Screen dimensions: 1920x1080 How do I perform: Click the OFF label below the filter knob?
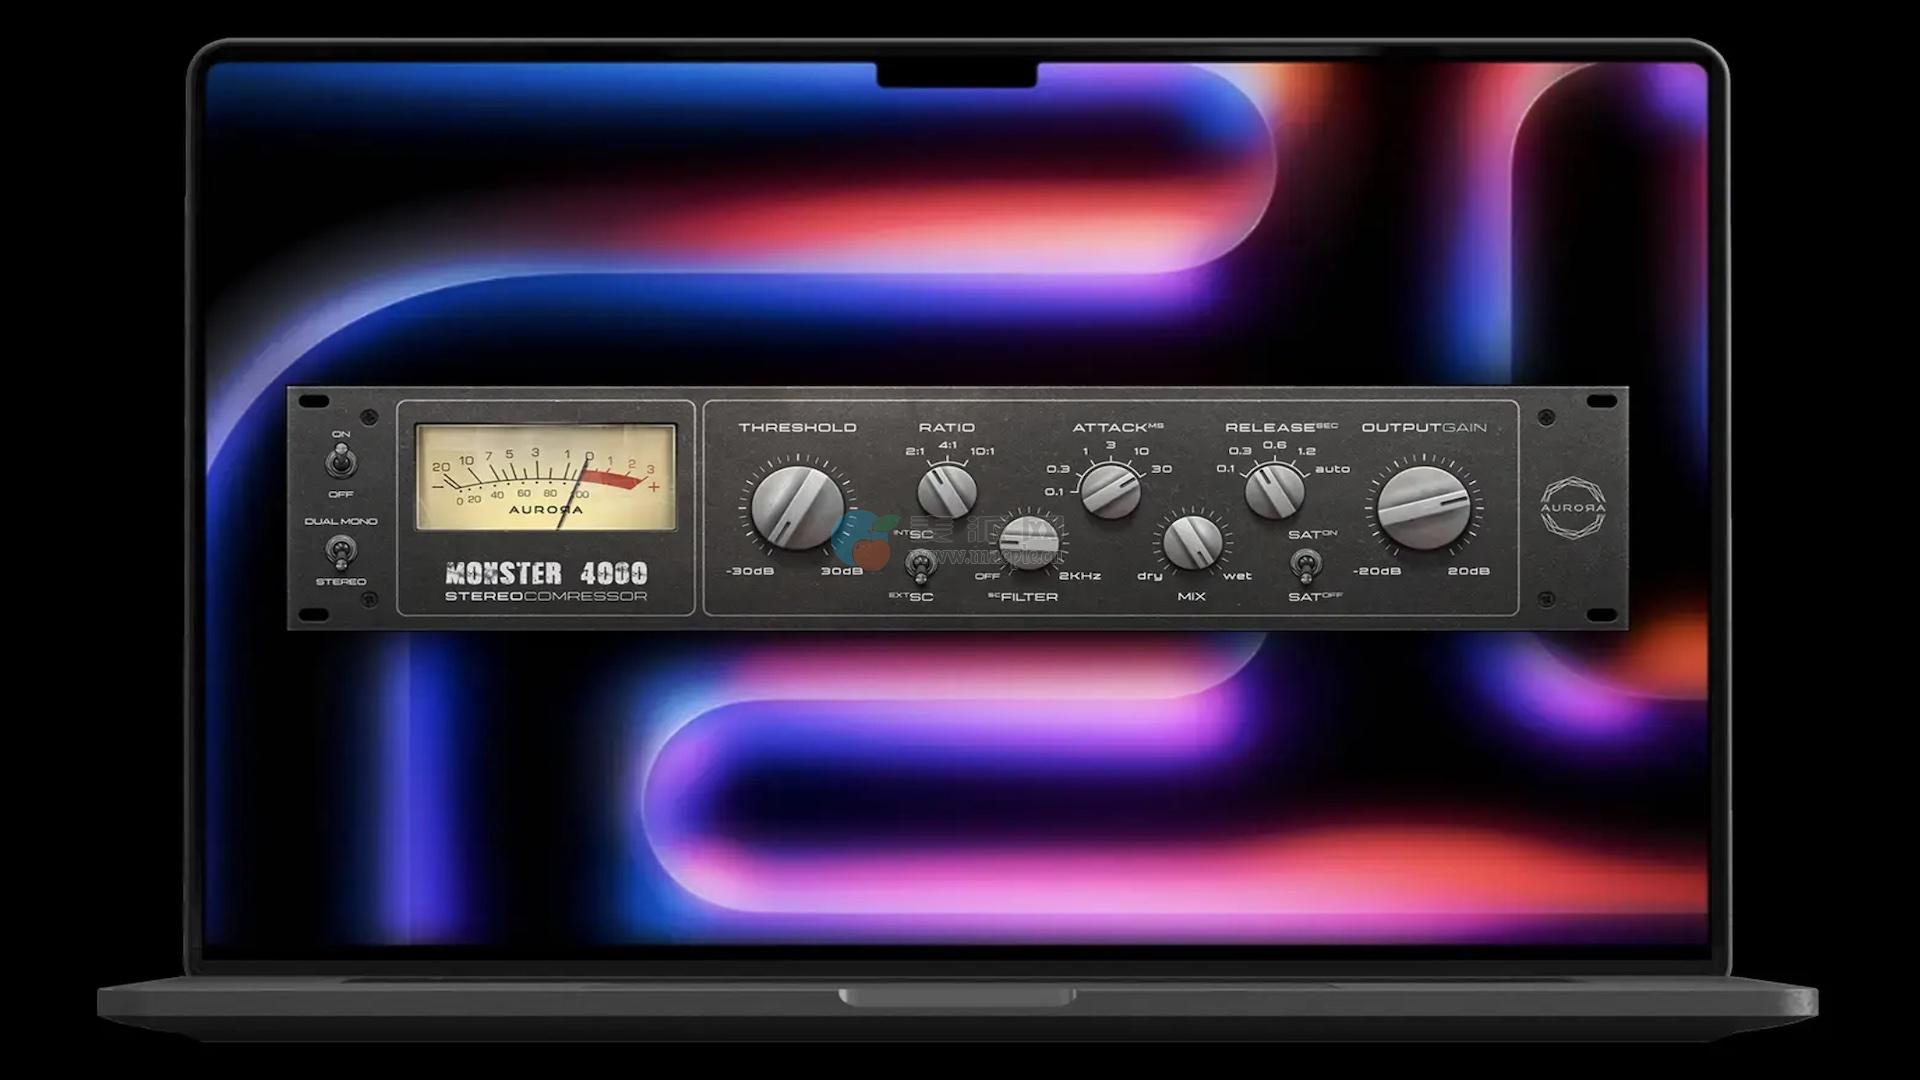tap(987, 576)
